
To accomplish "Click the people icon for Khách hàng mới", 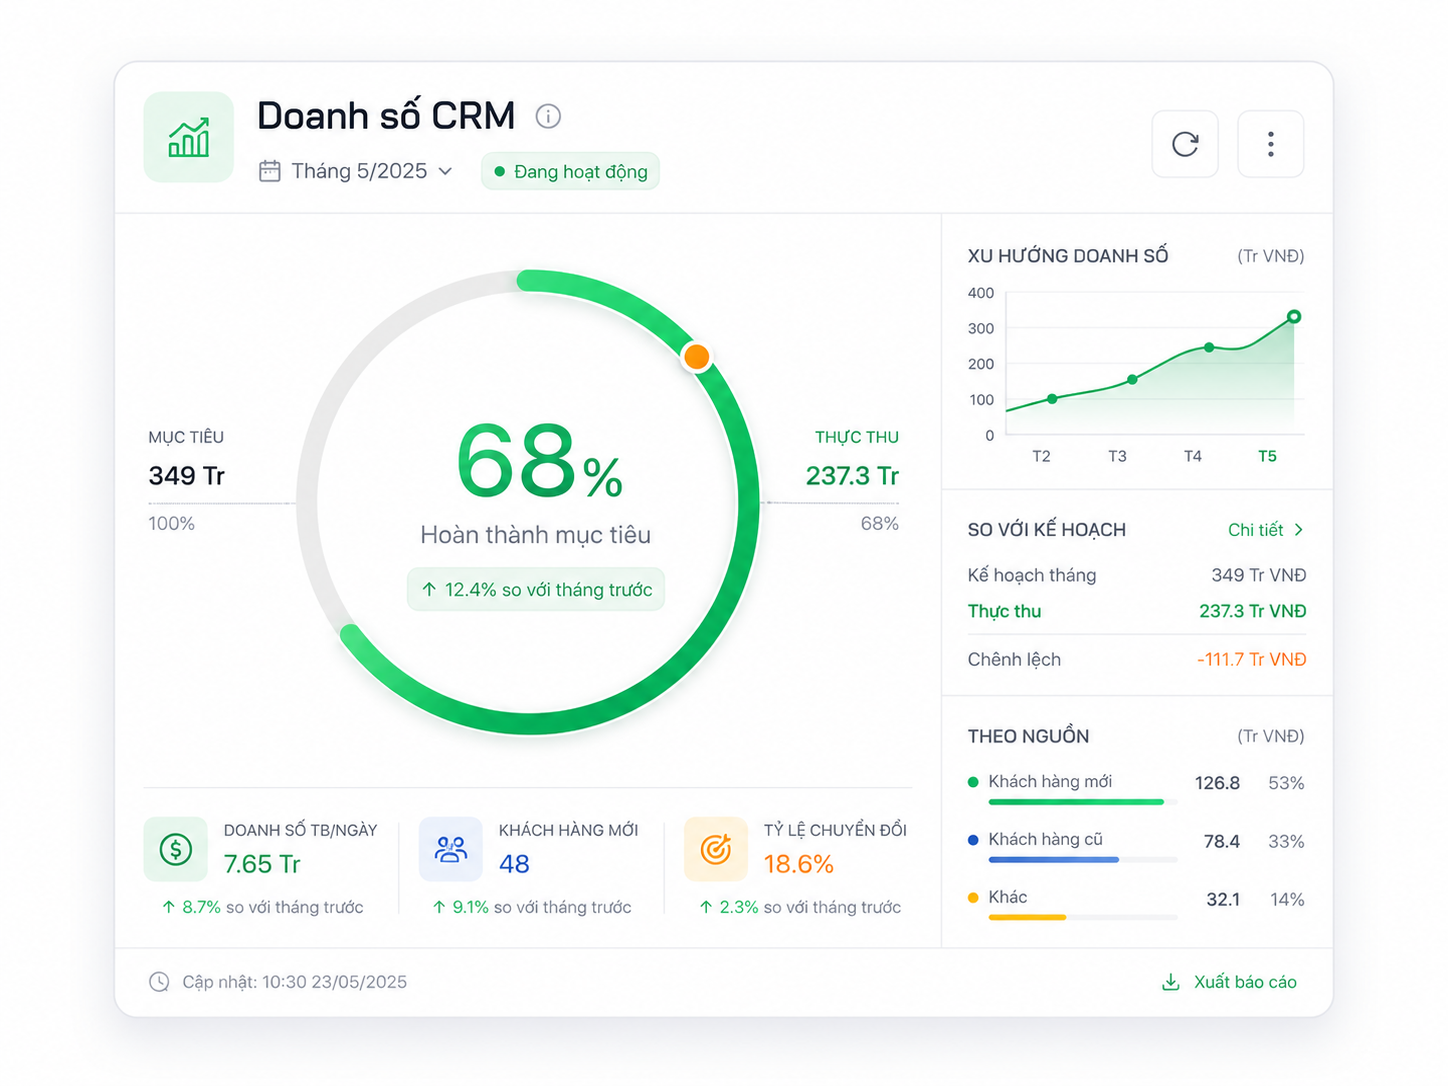I will tap(451, 850).
